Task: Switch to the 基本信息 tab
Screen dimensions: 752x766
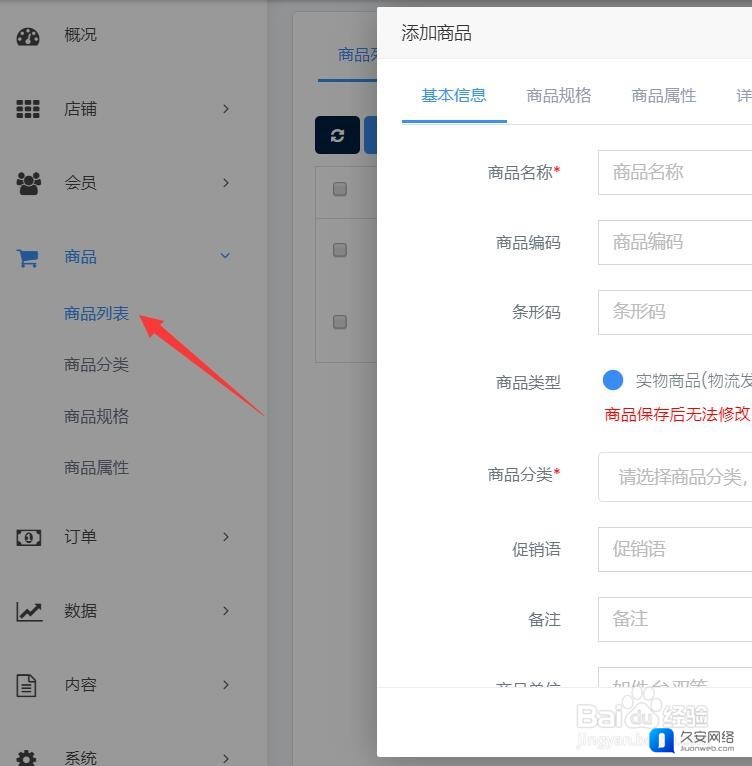Action: (x=453, y=95)
